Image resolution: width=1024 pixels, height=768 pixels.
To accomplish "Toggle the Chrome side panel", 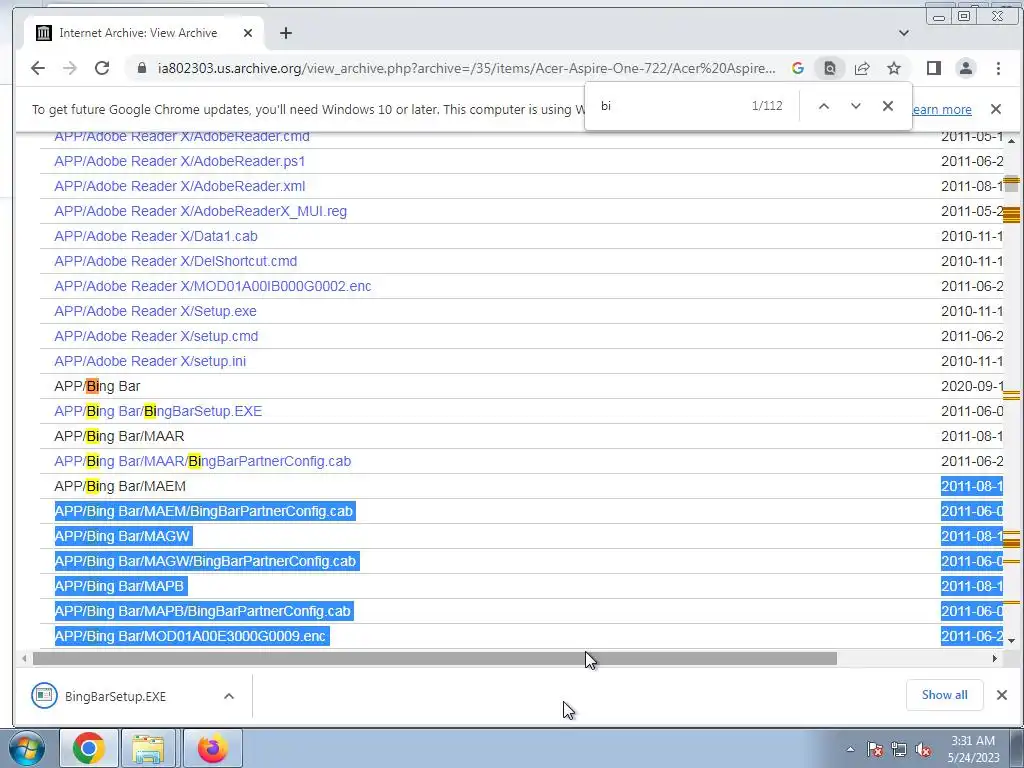I will pos(934,68).
